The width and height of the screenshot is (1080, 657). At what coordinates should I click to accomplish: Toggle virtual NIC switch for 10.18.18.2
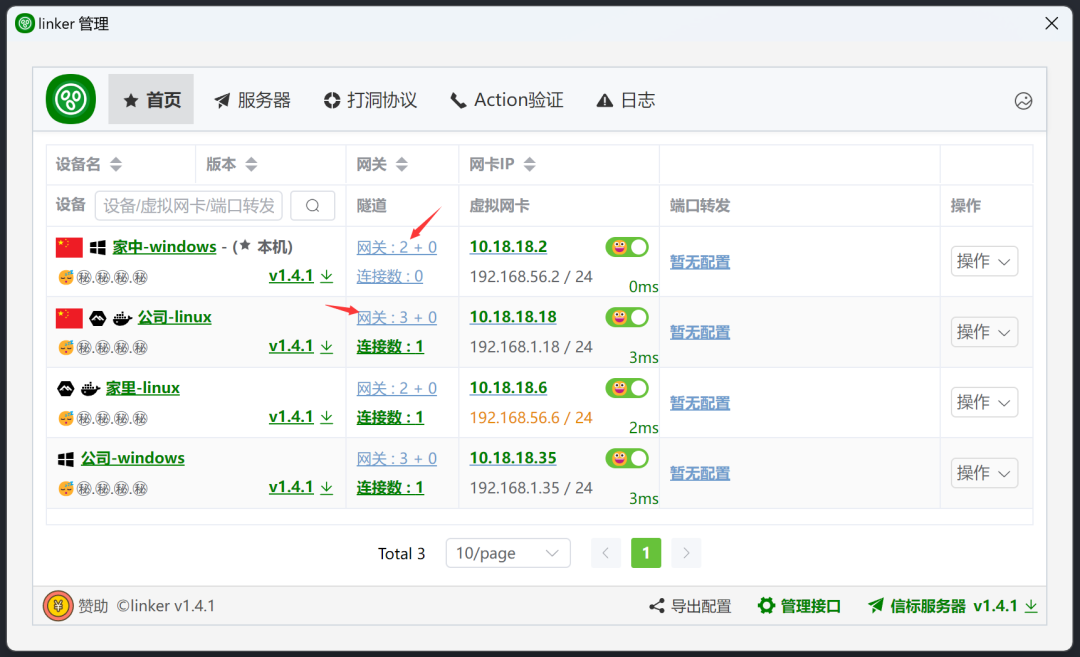[x=627, y=247]
